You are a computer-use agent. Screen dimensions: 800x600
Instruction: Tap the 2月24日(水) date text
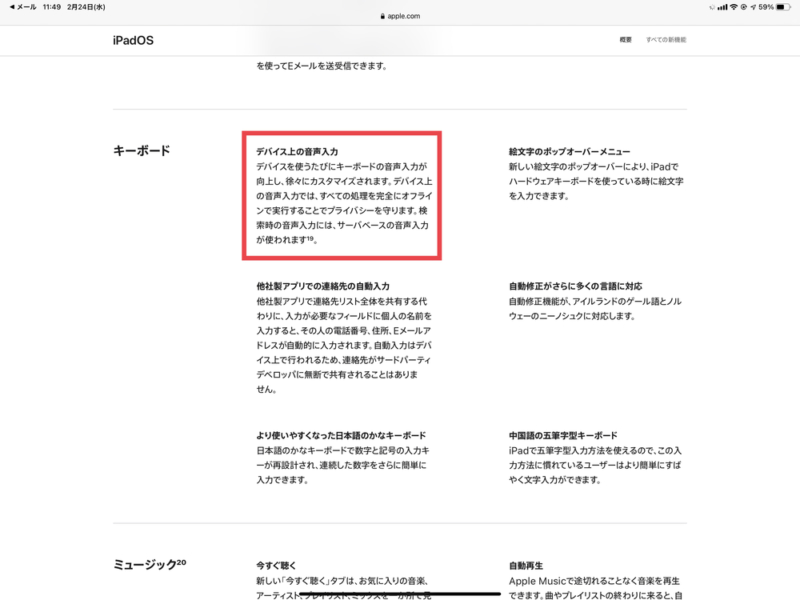(x=86, y=7)
